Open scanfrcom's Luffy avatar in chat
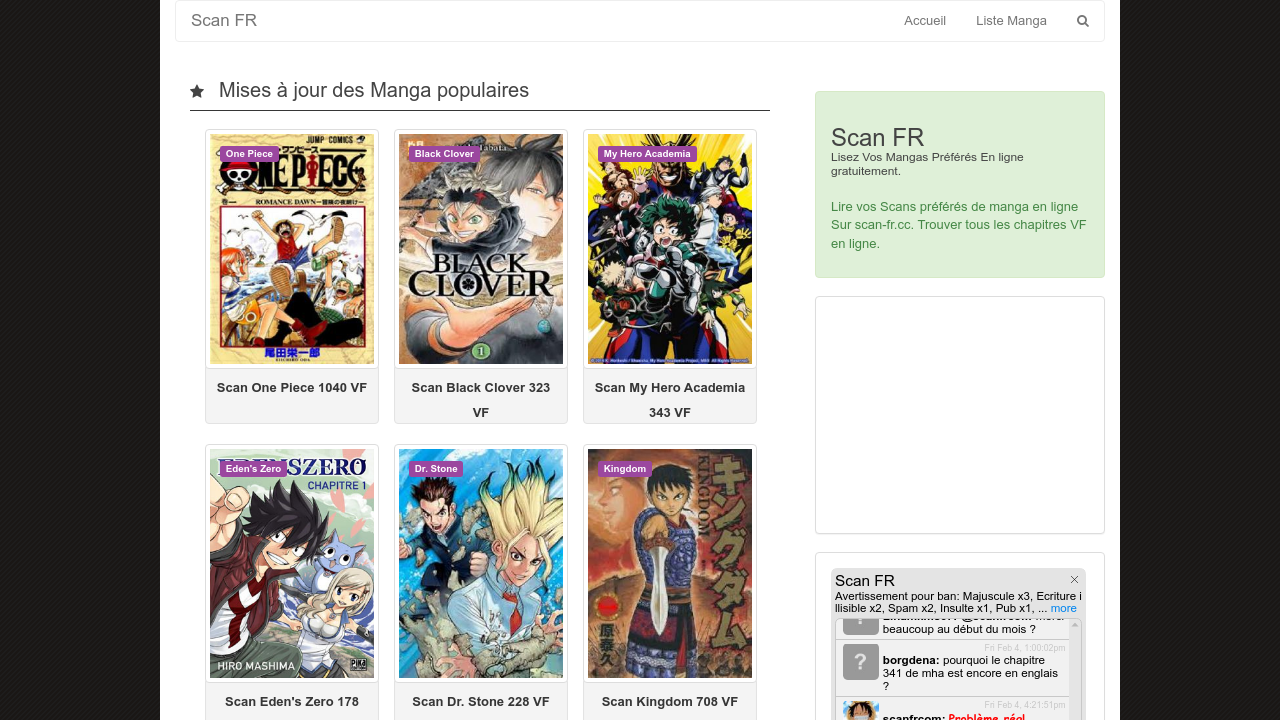The height and width of the screenshot is (720, 1280). pos(860,710)
